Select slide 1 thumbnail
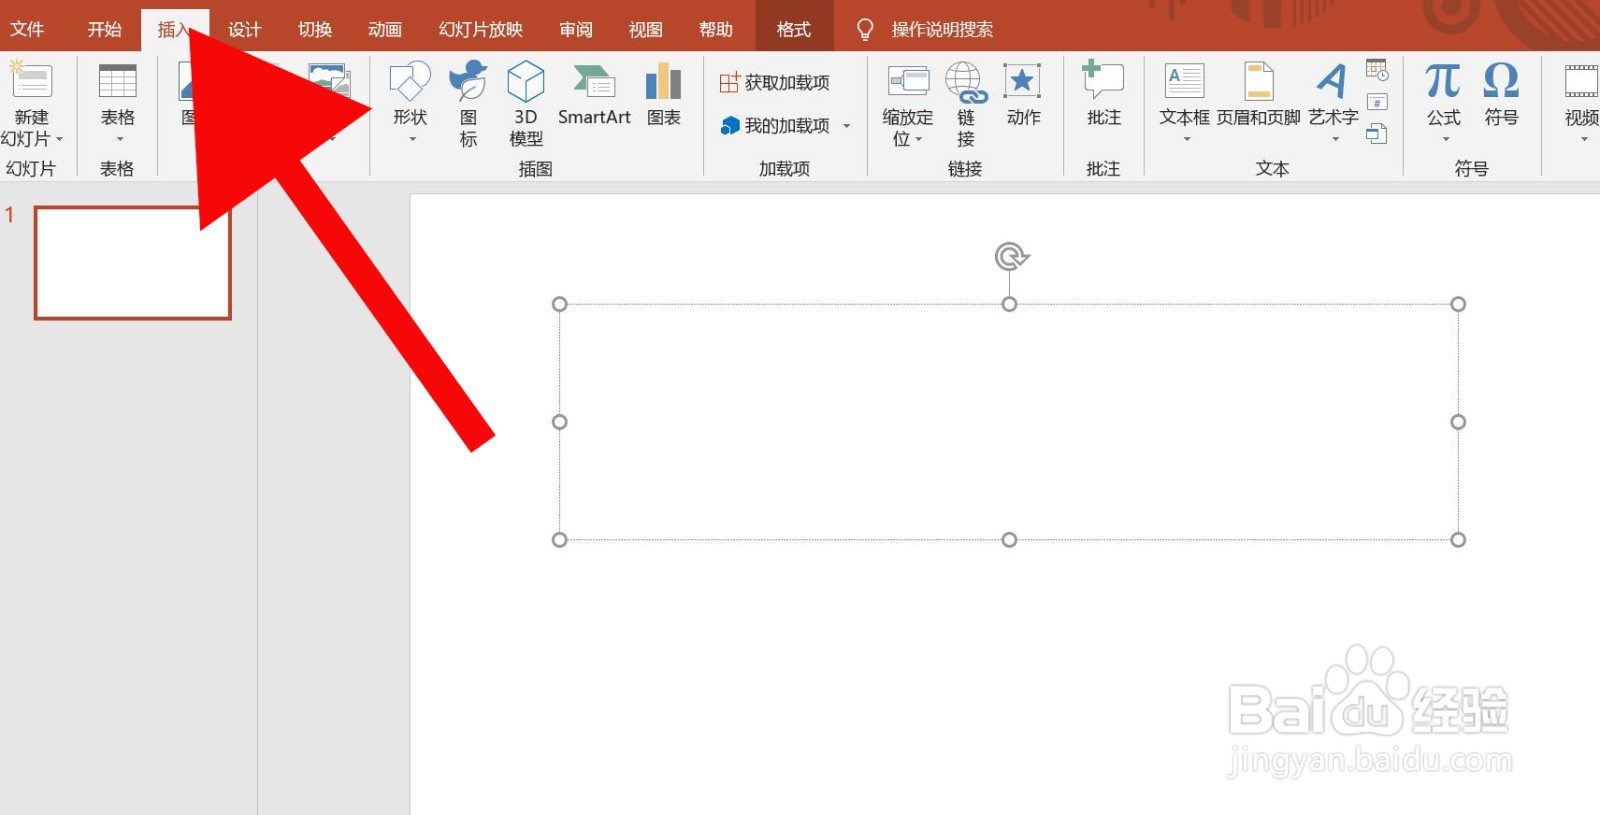The width and height of the screenshot is (1600, 815). (133, 263)
